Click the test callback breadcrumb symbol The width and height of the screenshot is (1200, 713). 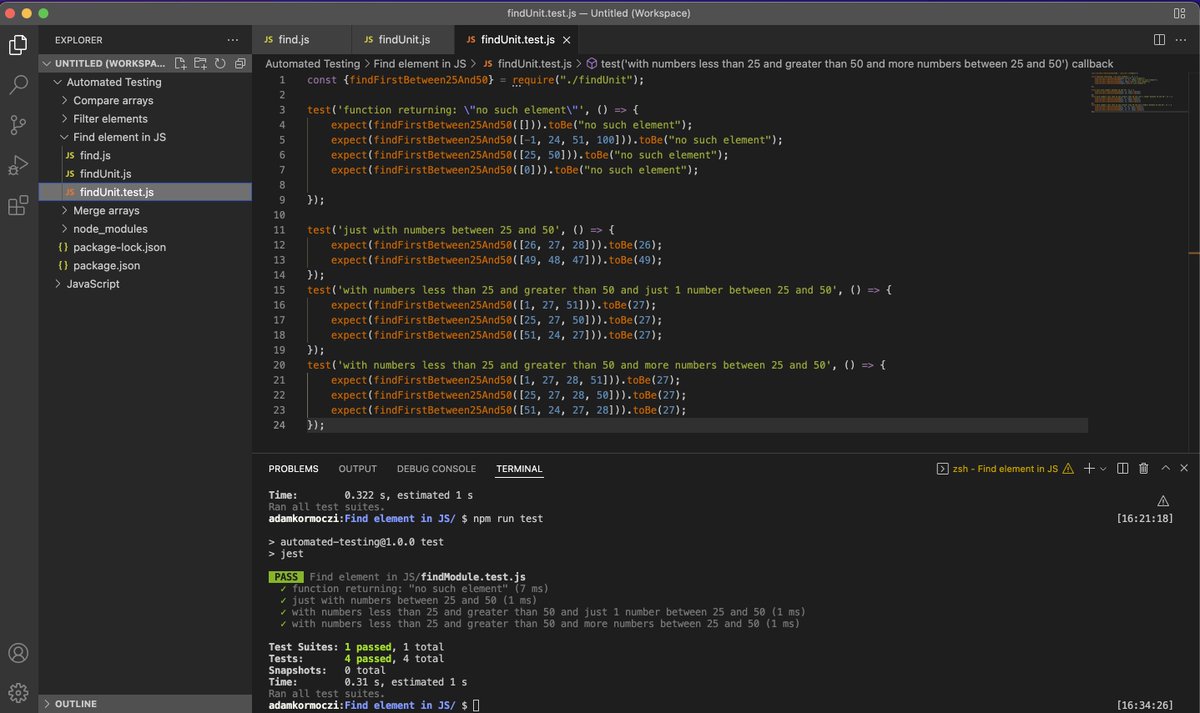point(849,63)
